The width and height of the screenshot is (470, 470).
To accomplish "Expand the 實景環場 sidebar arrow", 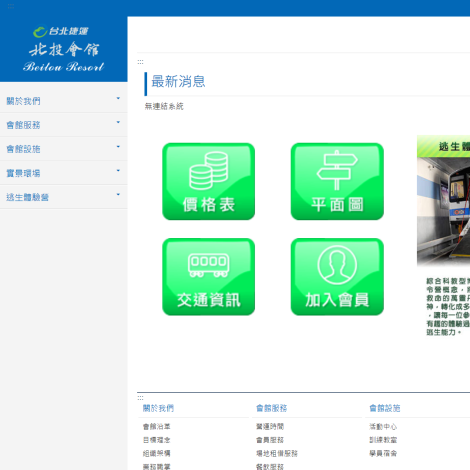I will coord(118,171).
